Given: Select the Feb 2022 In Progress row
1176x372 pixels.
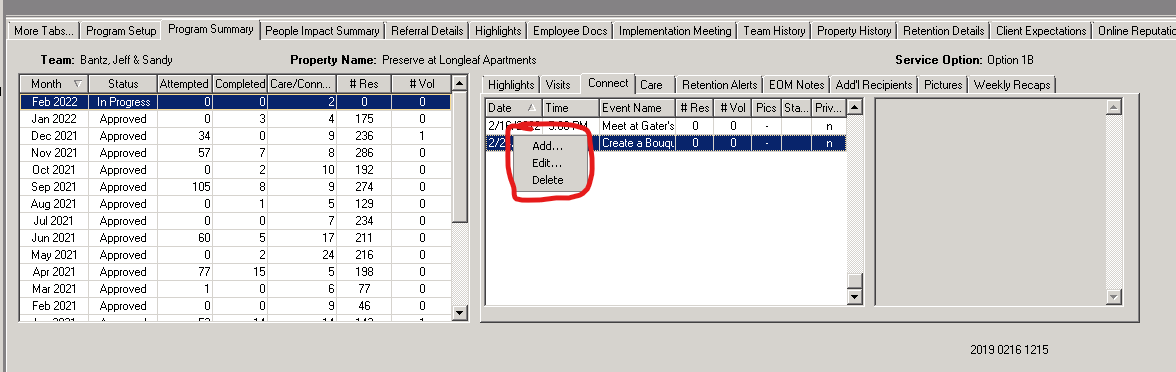Looking at the screenshot, I should tap(236, 102).
